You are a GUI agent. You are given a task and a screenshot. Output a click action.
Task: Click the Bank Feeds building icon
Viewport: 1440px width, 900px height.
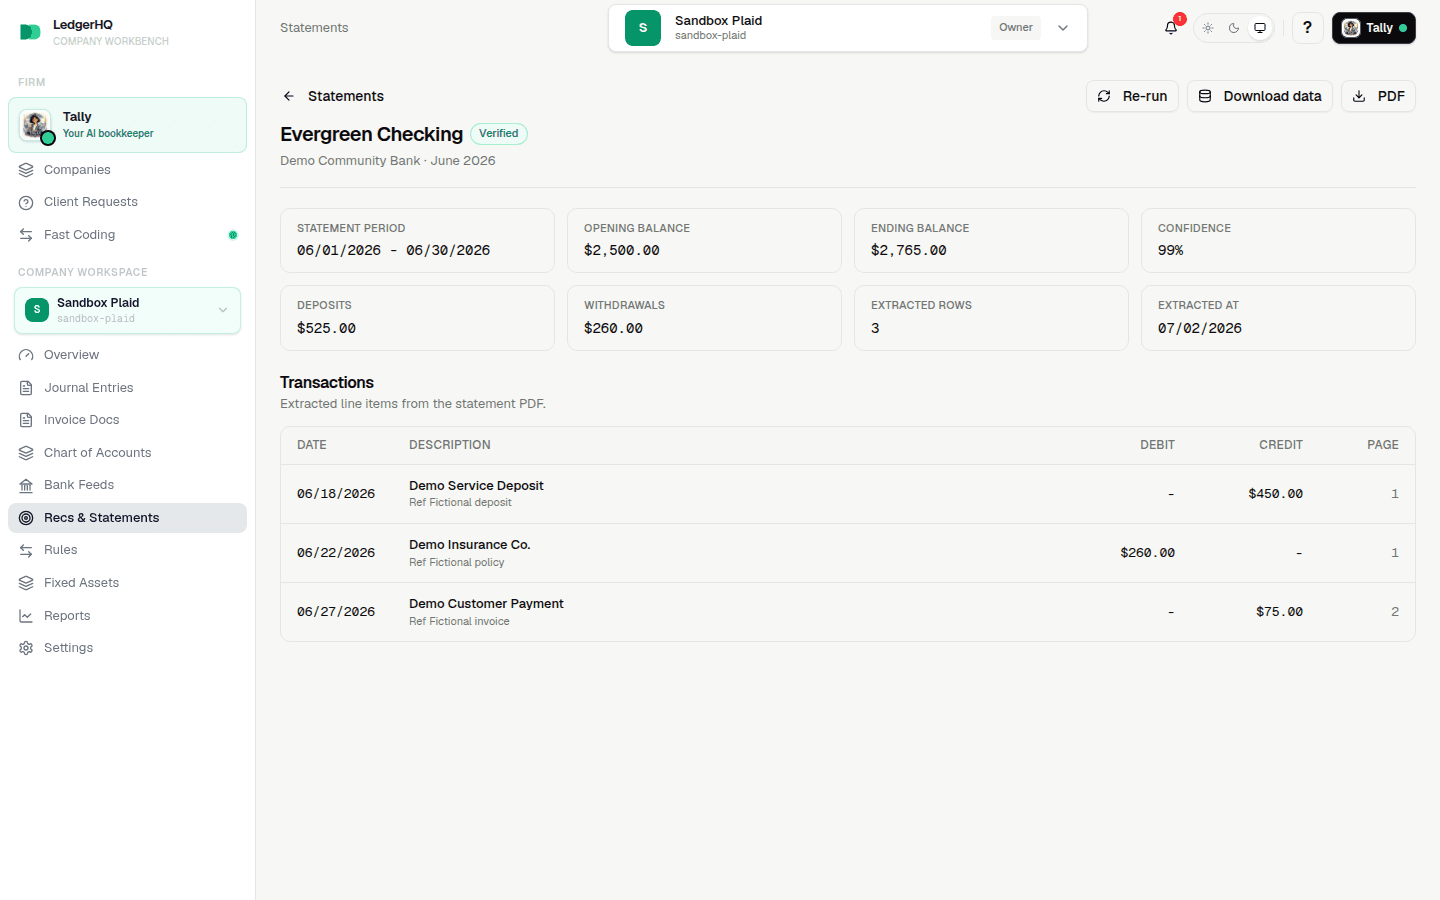26,485
